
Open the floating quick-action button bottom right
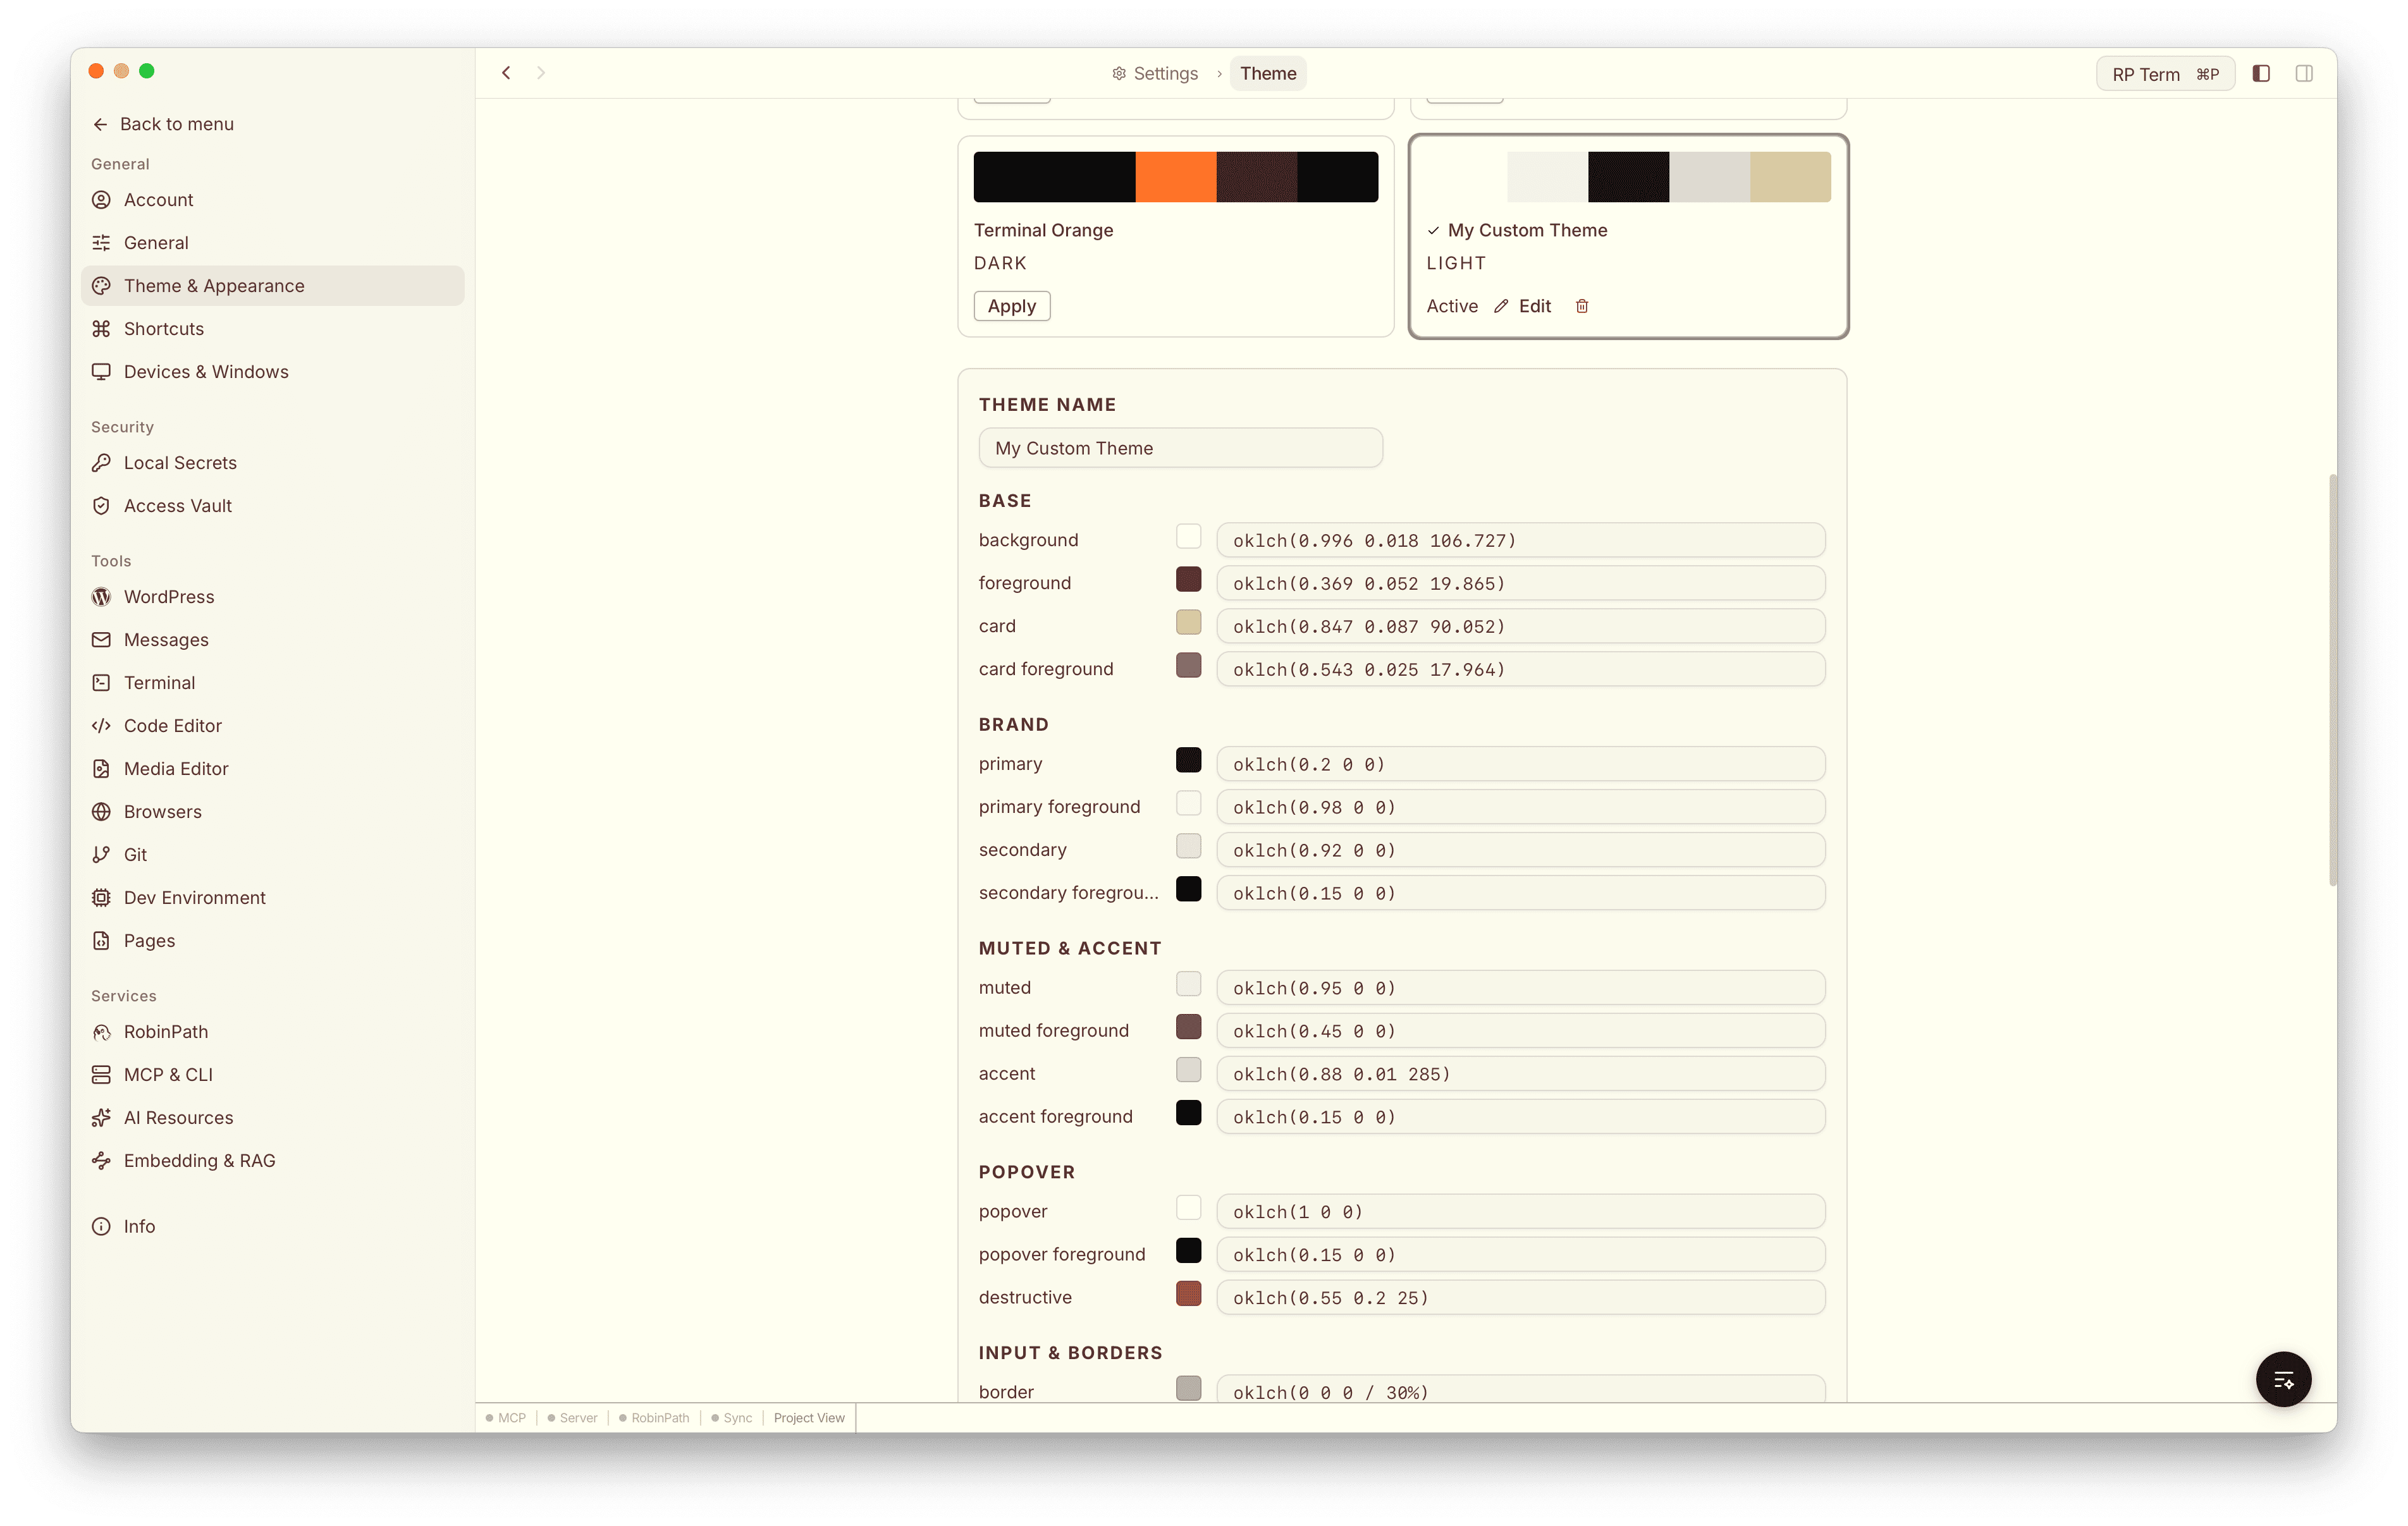point(2283,1379)
